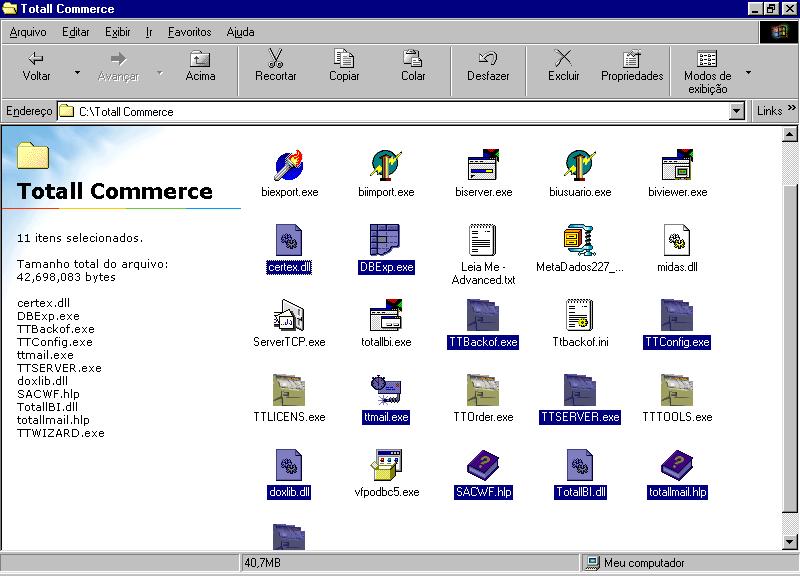Click the TTSERVER.exe file name label
The width and height of the screenshot is (800, 576).
580,417
